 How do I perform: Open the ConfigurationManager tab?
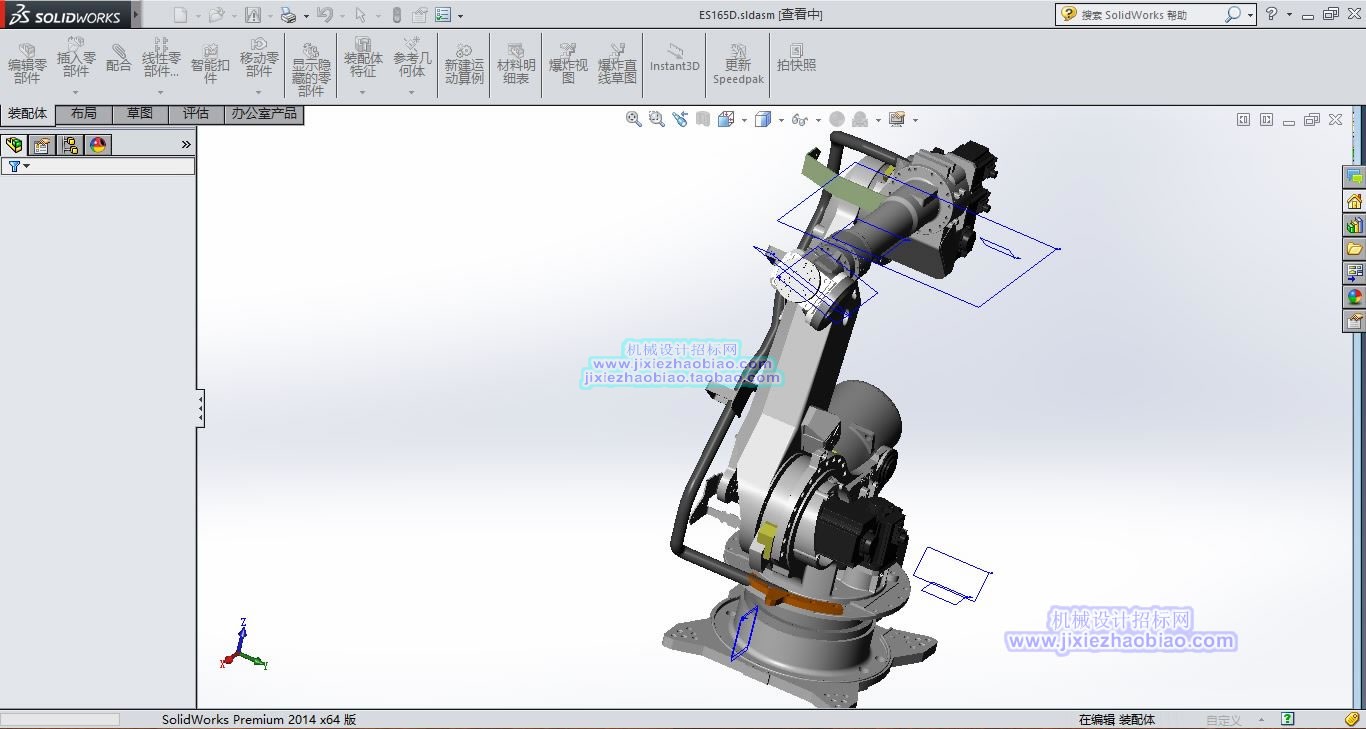click(70, 145)
